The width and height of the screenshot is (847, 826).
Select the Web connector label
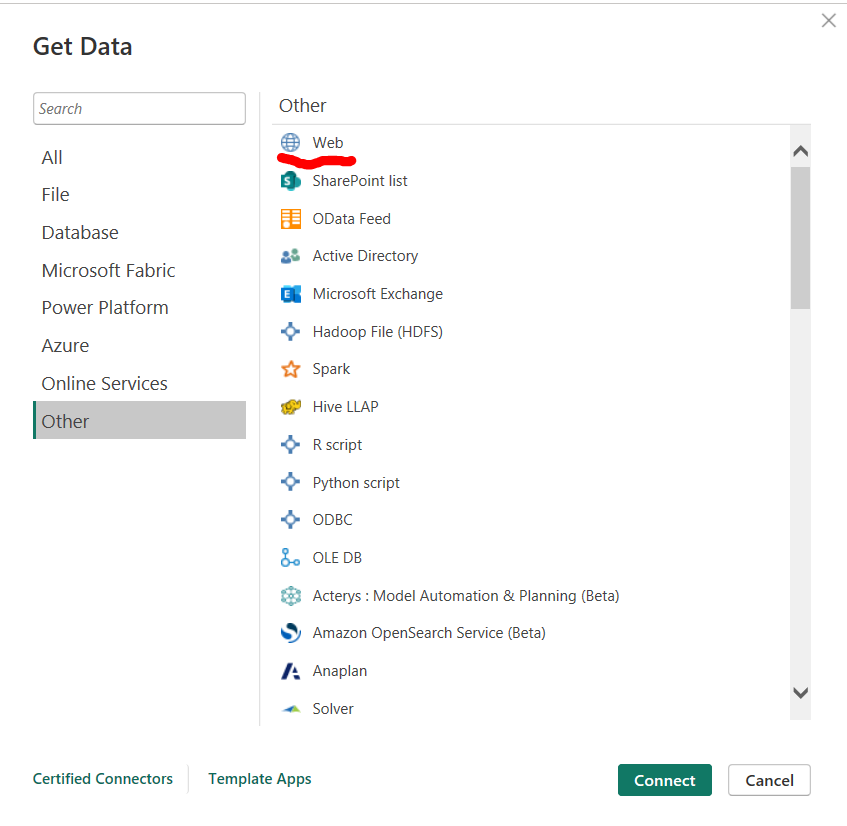coord(327,143)
